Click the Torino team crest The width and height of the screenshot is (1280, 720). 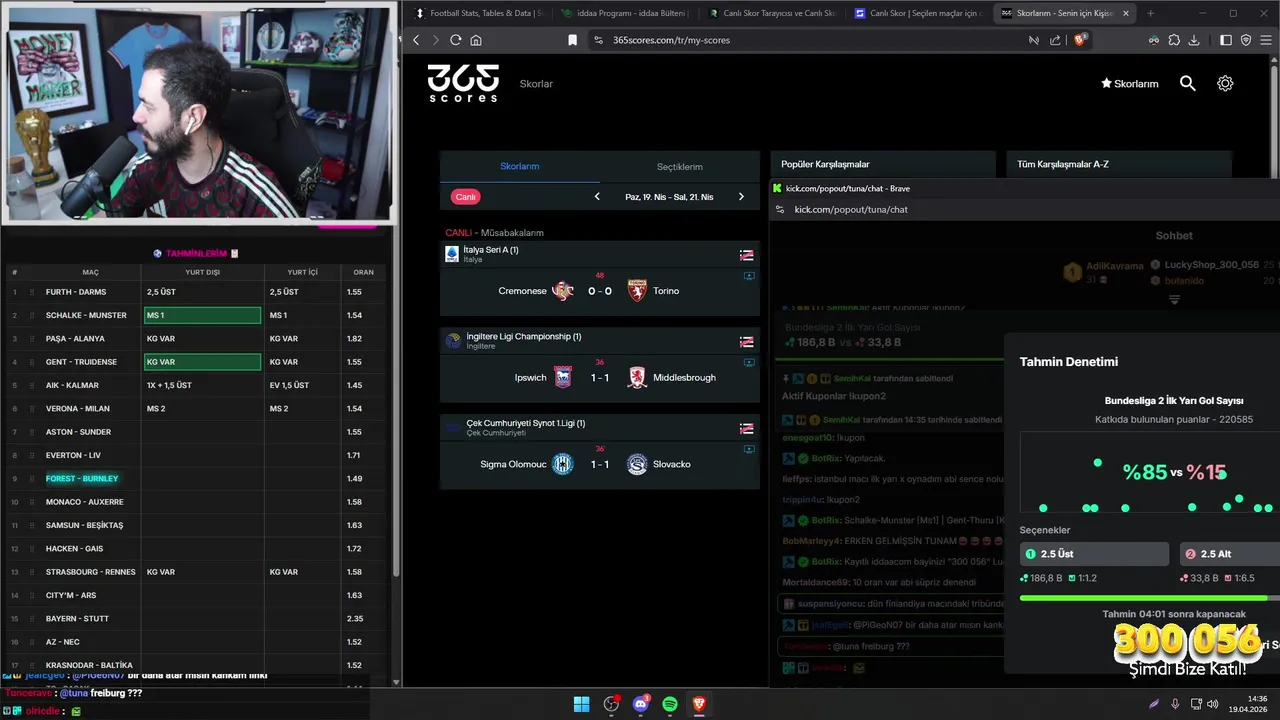tap(637, 291)
